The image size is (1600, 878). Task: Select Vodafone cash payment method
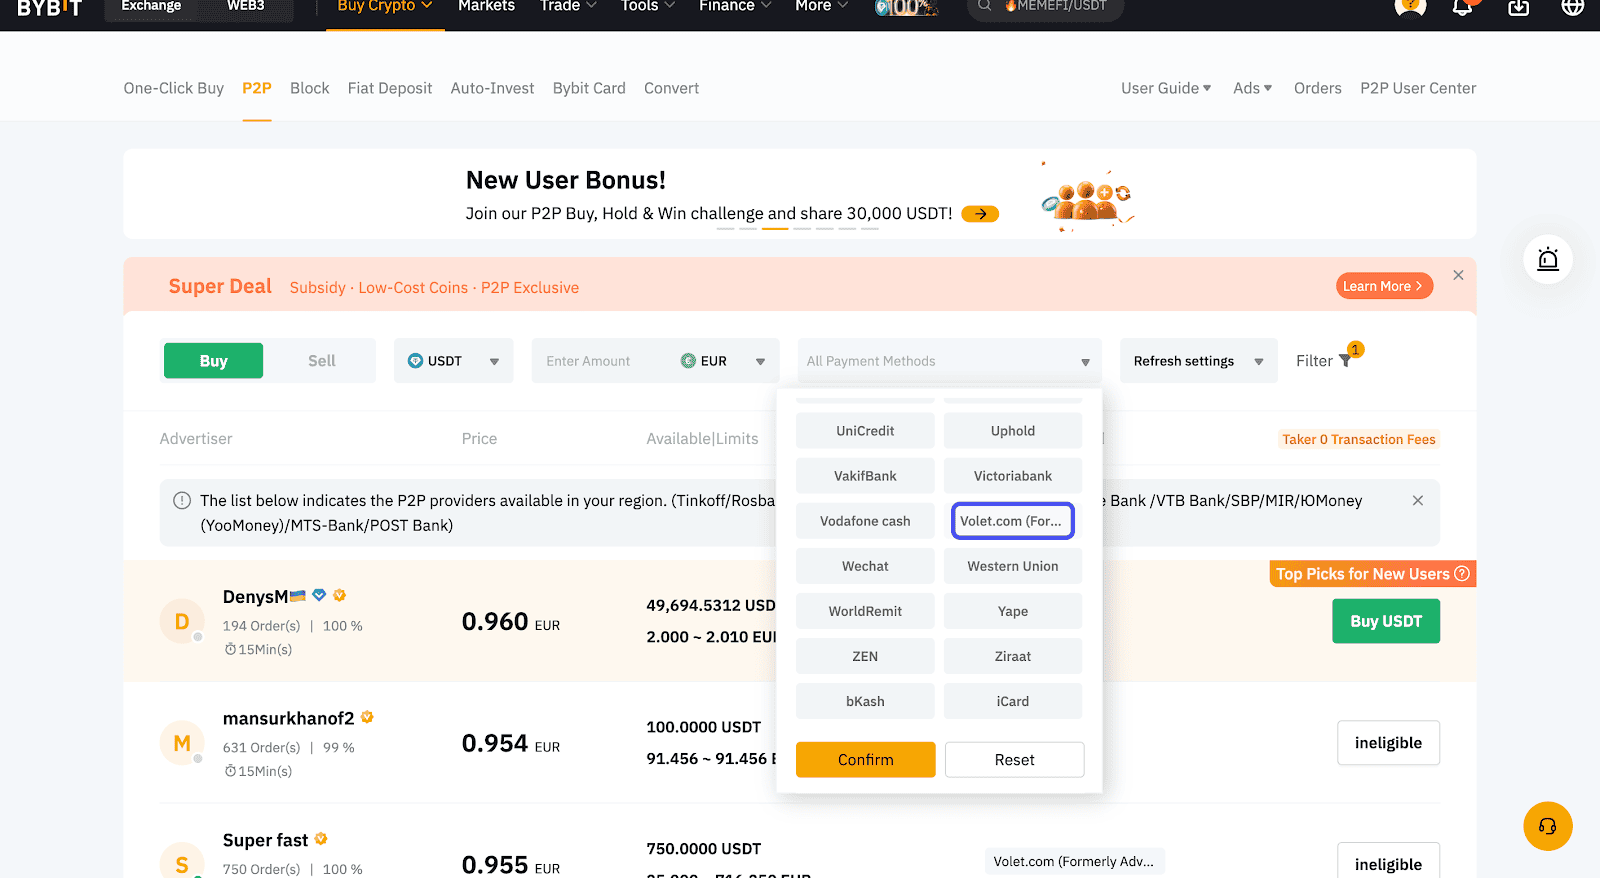point(865,521)
